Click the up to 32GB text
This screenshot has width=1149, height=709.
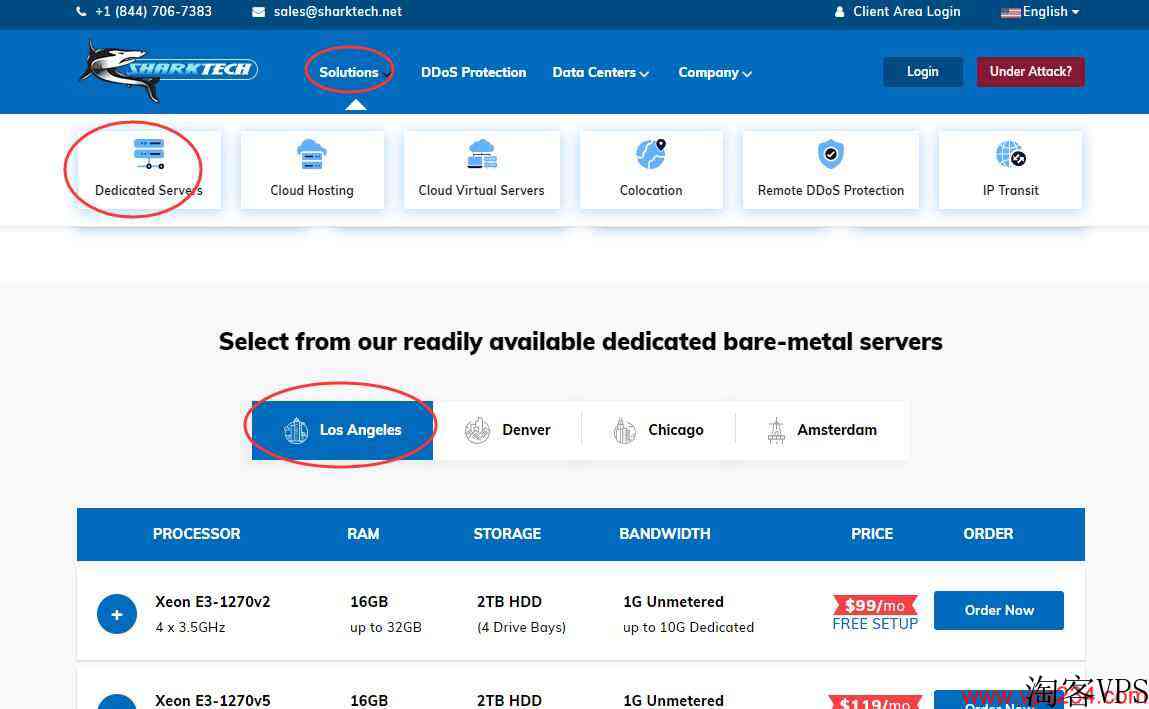coord(385,627)
